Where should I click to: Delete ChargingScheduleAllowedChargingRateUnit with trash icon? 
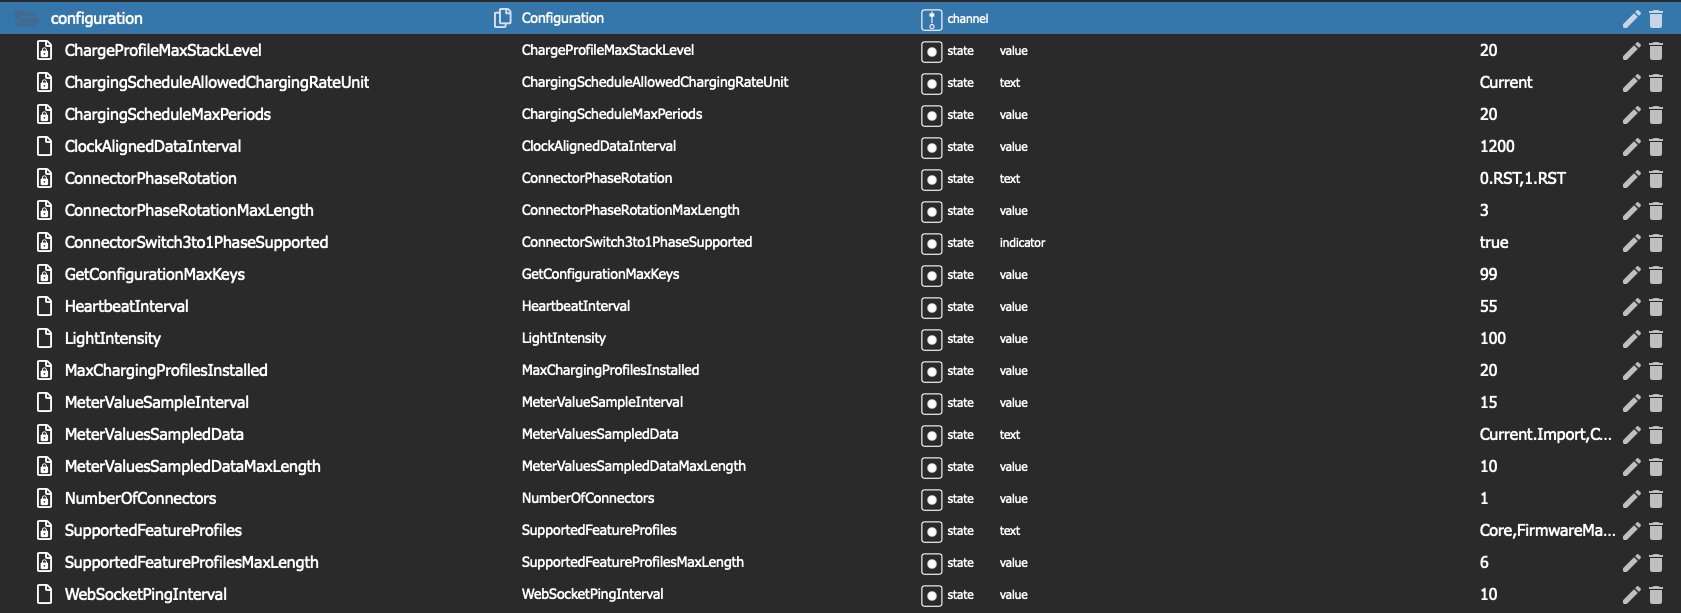[x=1656, y=83]
